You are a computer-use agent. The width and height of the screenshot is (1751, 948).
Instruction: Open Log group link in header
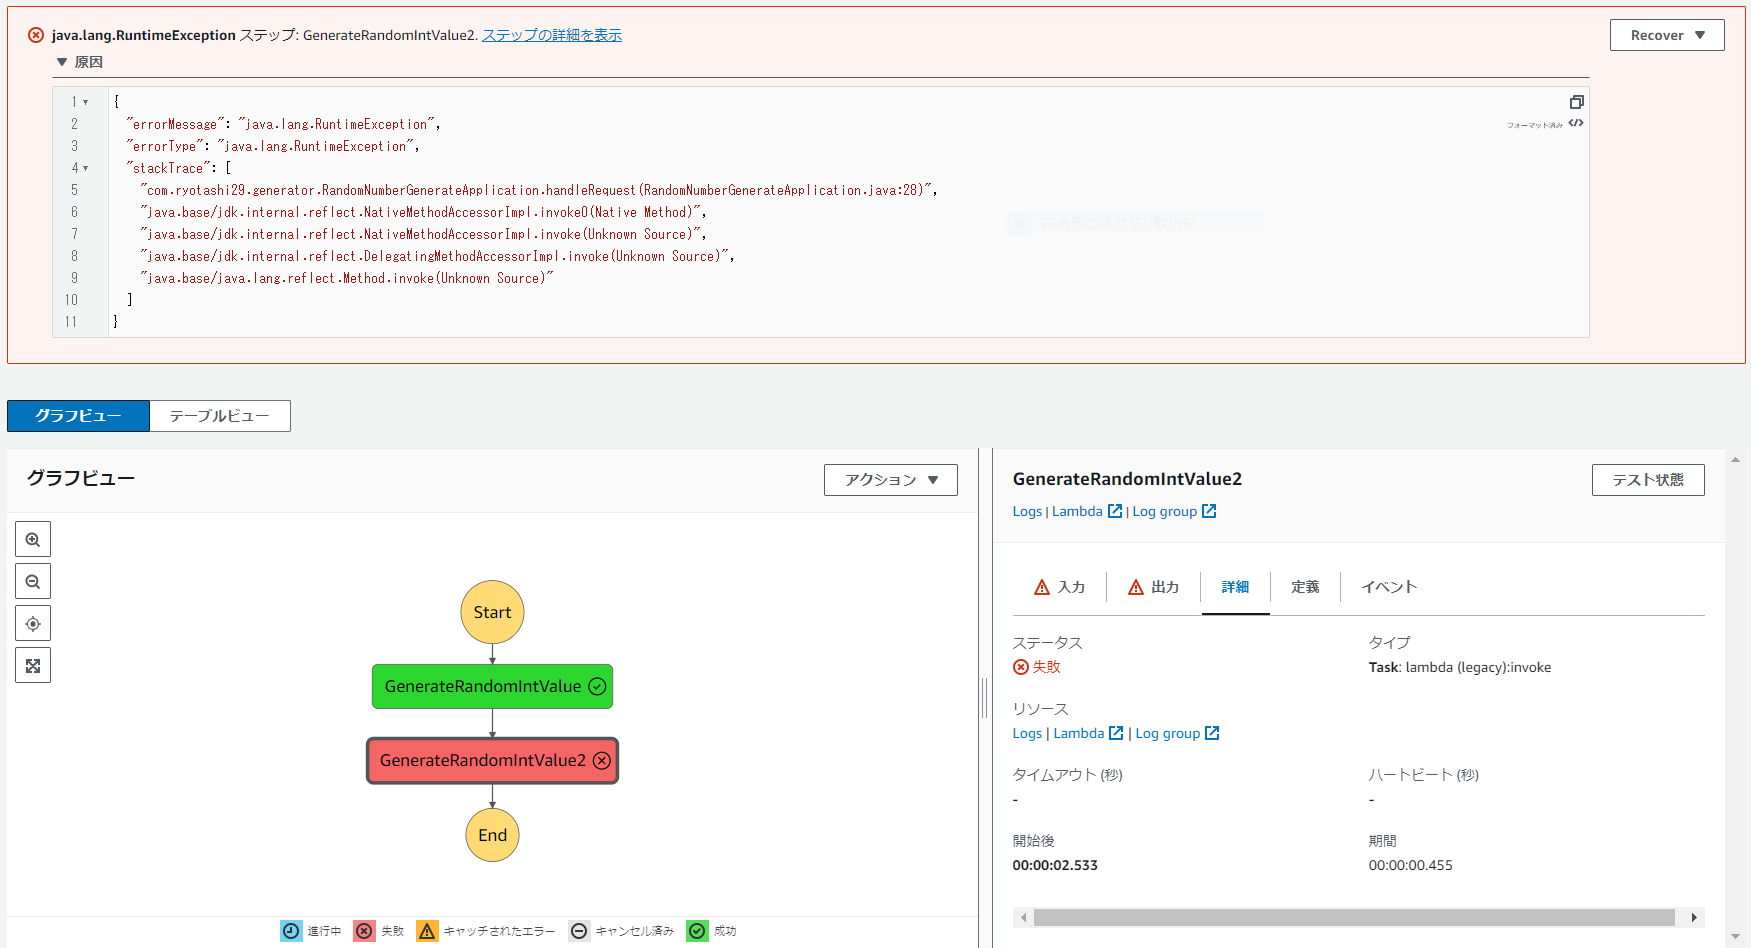click(x=1174, y=511)
